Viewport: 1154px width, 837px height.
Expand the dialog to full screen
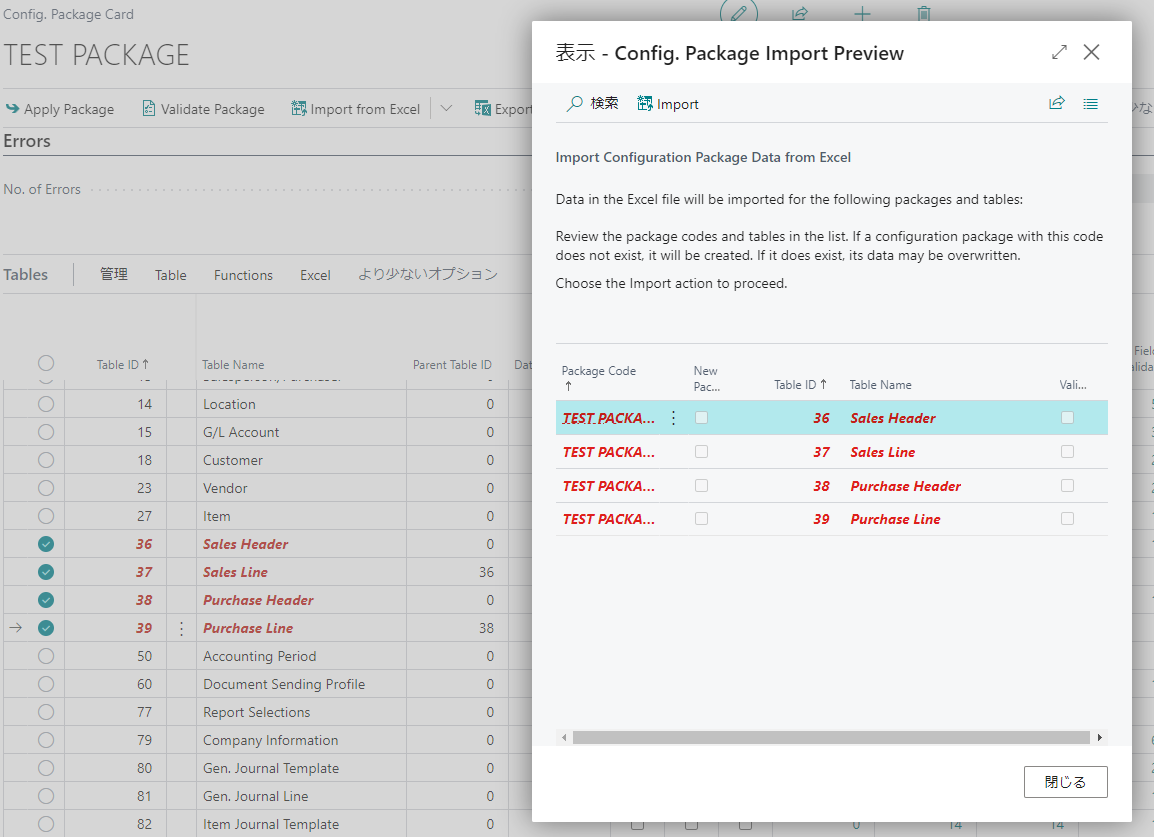tap(1059, 51)
